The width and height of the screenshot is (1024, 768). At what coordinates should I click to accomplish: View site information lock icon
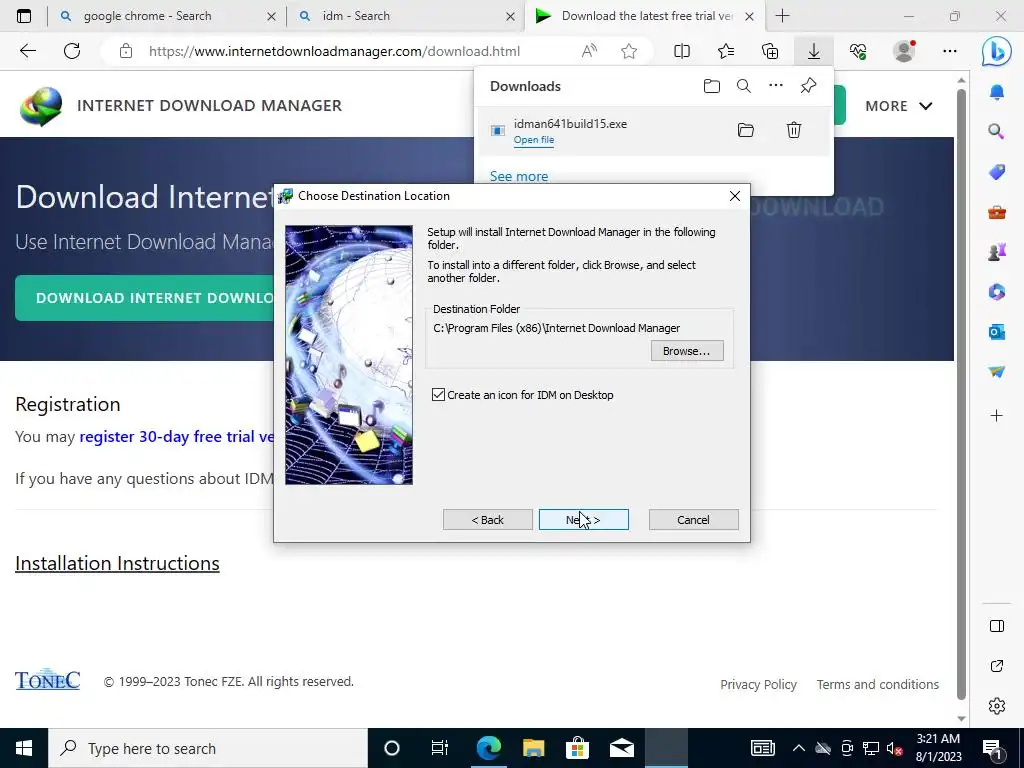tap(125, 51)
